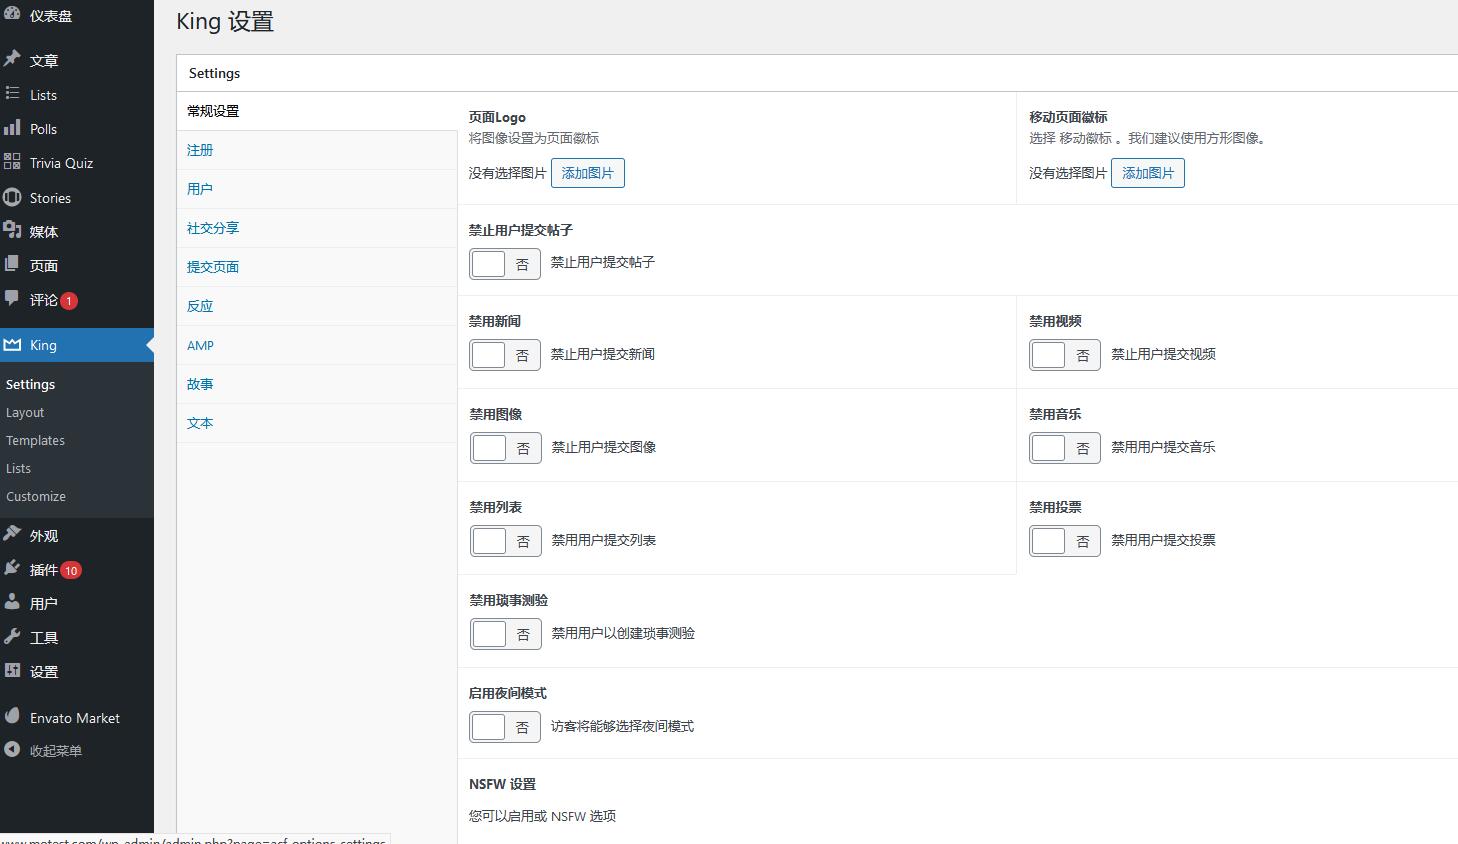1458x844 pixels.
Task: Switch to the 用户 settings tab
Action: pyautogui.click(x=317, y=189)
